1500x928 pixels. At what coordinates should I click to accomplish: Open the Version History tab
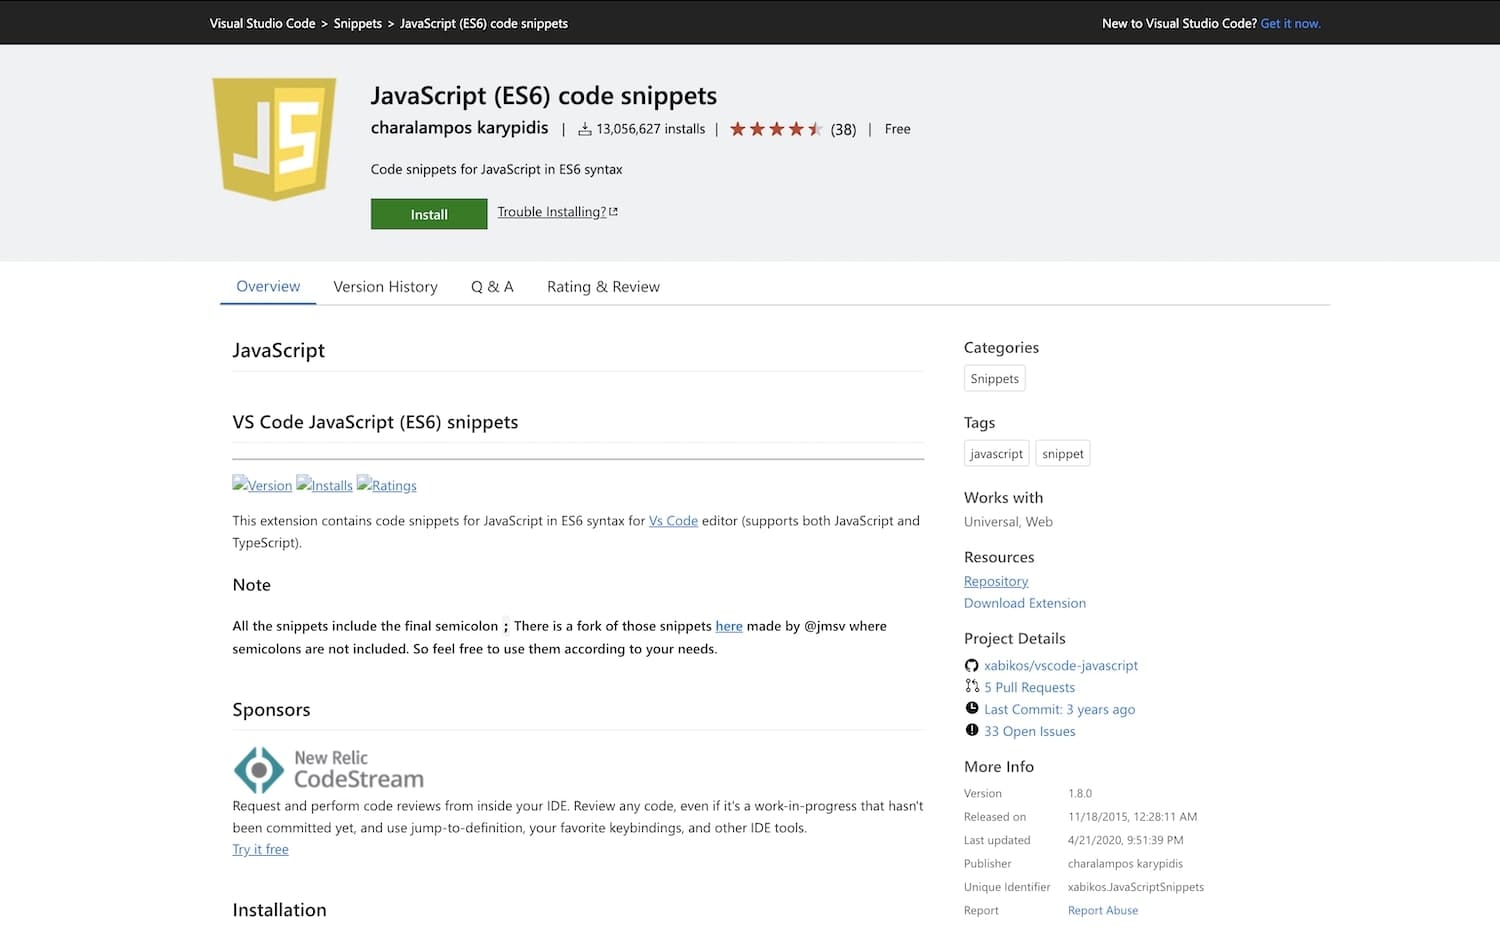[385, 286]
